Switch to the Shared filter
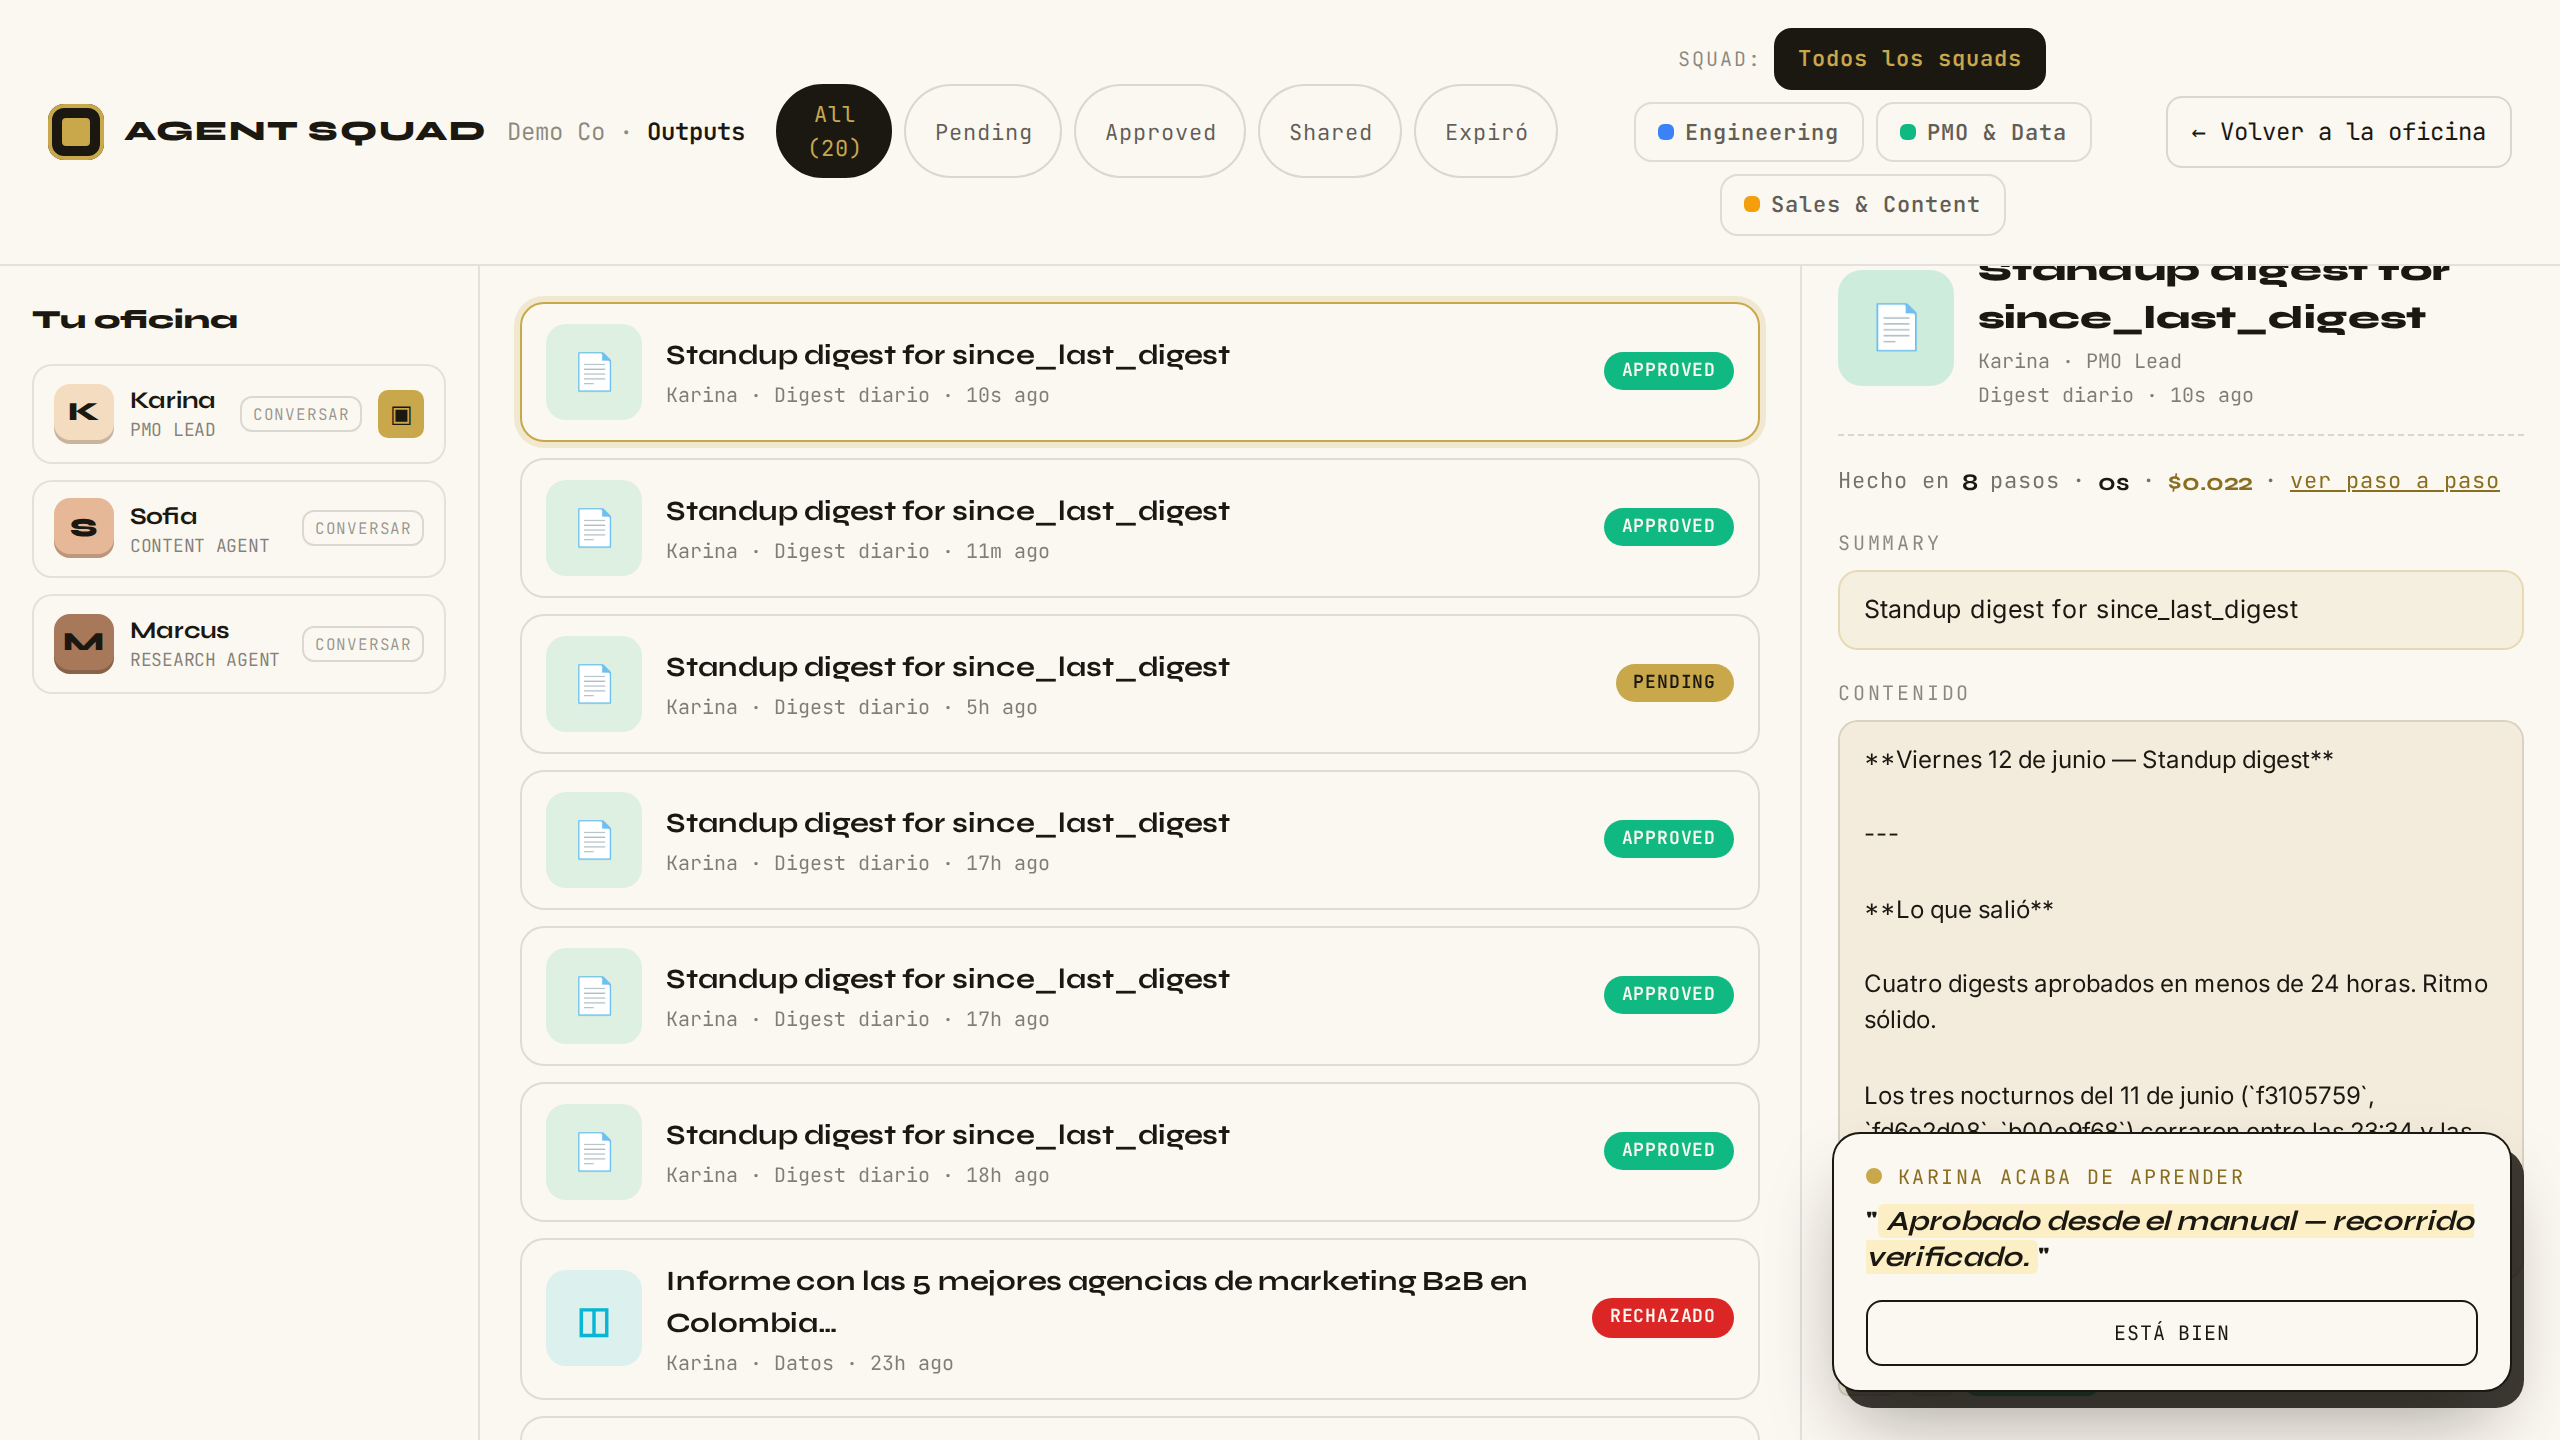The width and height of the screenshot is (2560, 1440). [1330, 131]
